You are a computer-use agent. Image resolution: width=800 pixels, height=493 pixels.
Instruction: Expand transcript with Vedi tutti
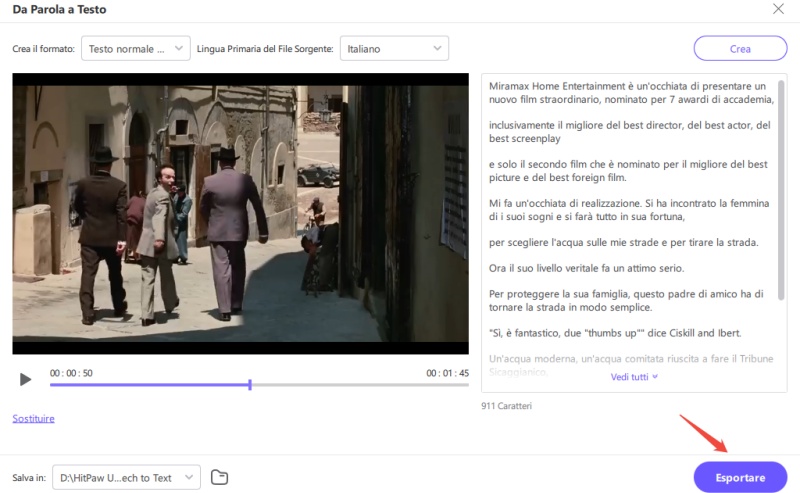[x=634, y=377]
